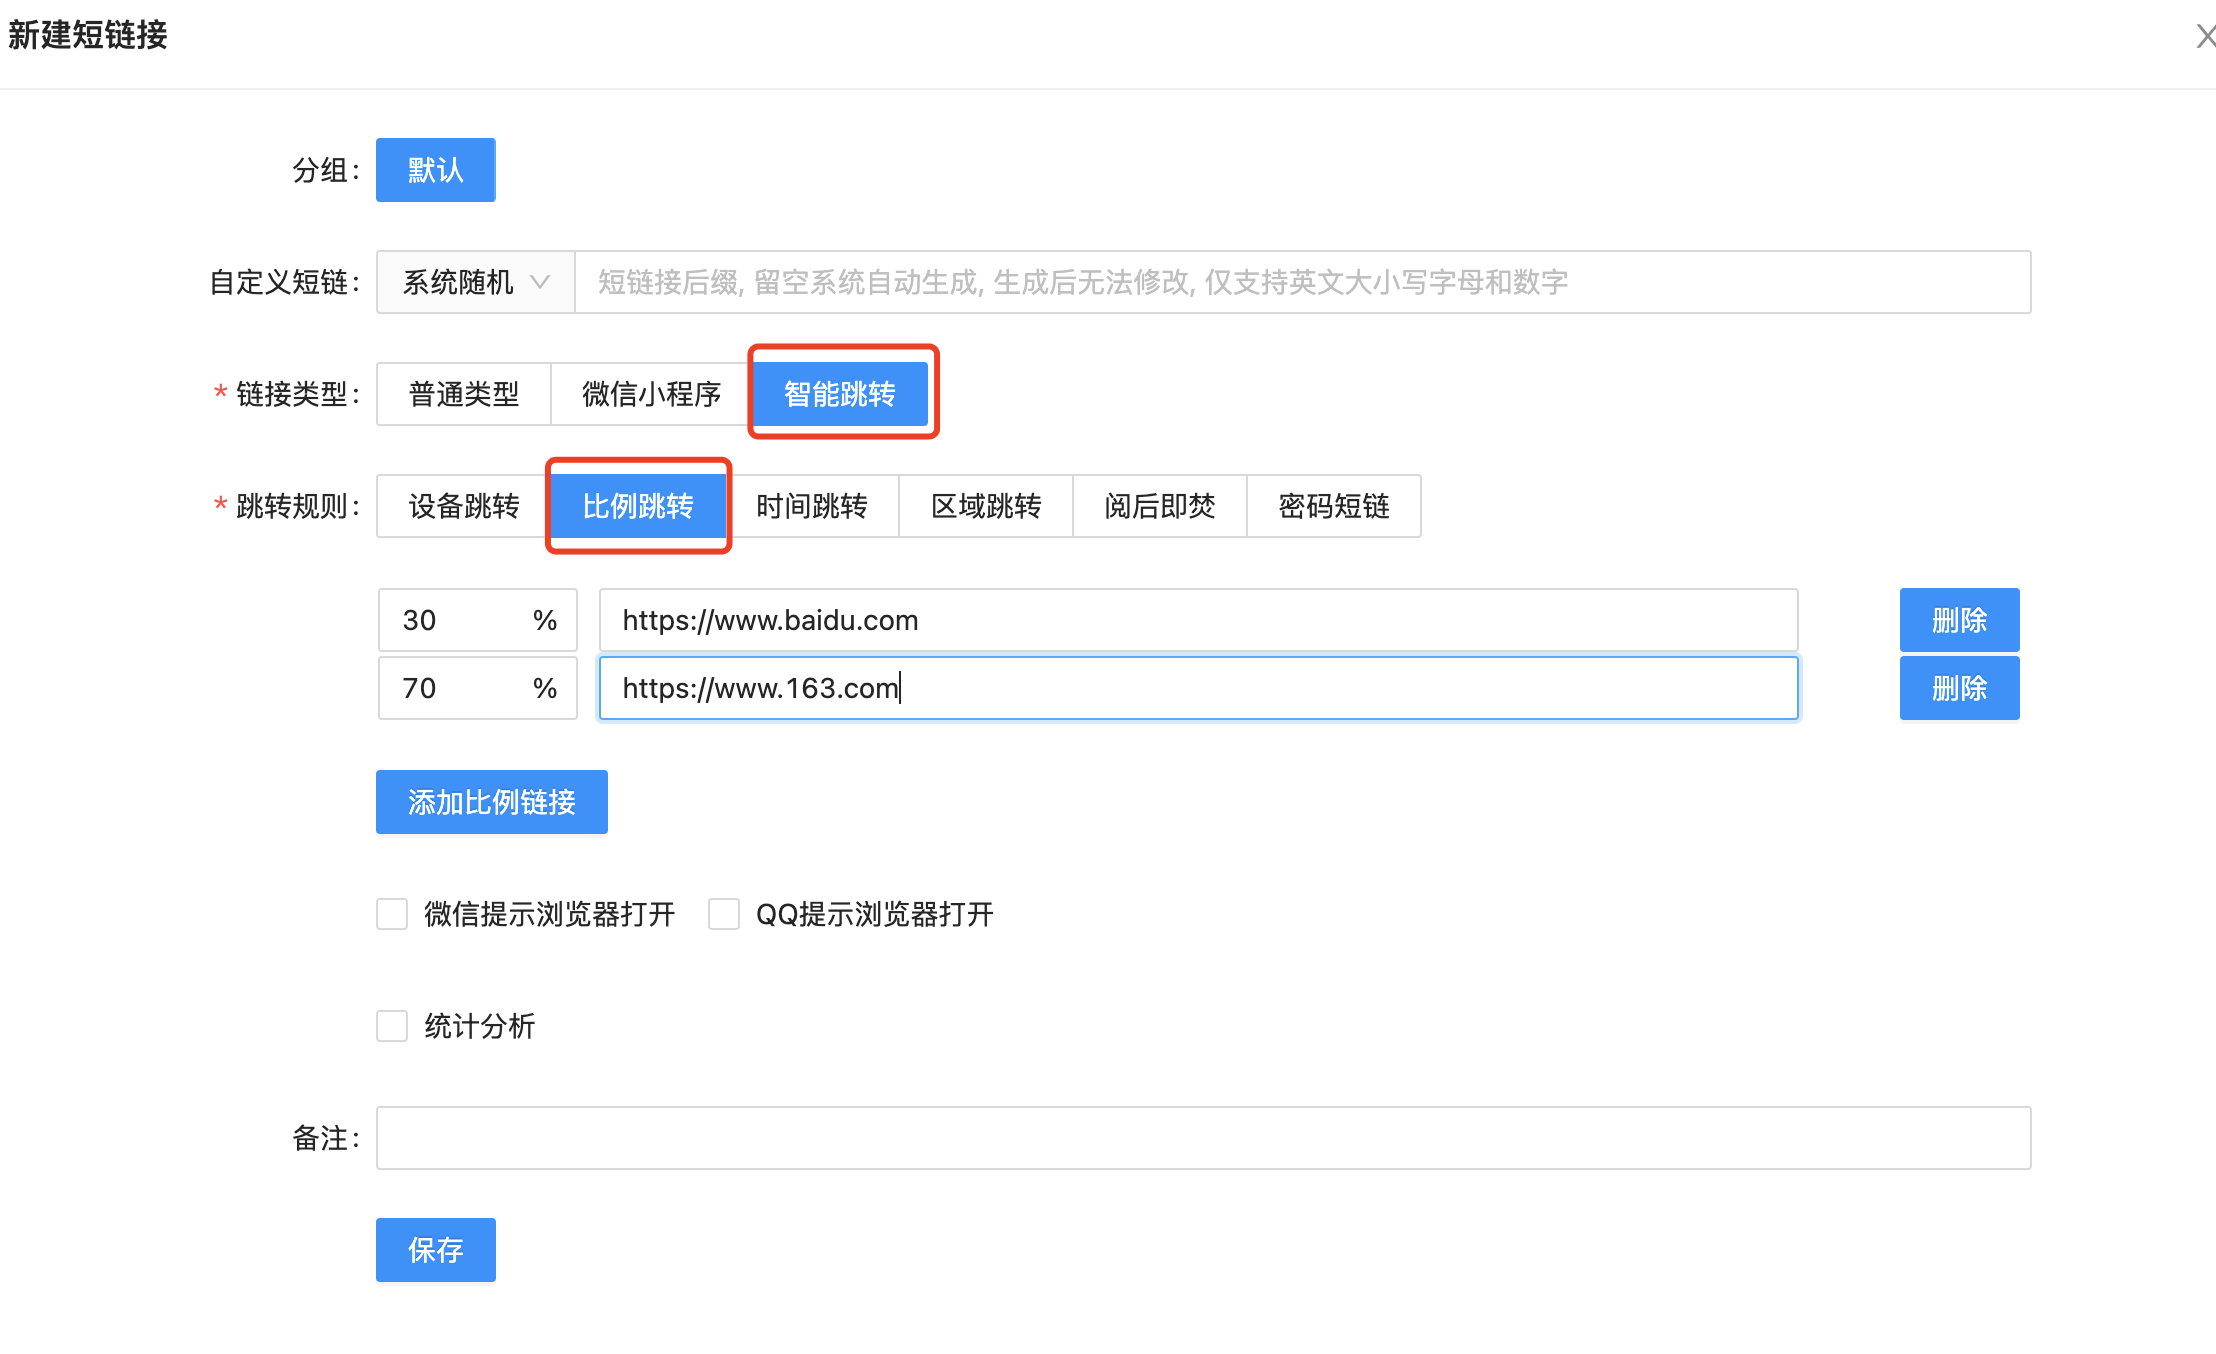Image resolution: width=2216 pixels, height=1354 pixels.
Task: Click the 保存 button
Action: 435,1250
